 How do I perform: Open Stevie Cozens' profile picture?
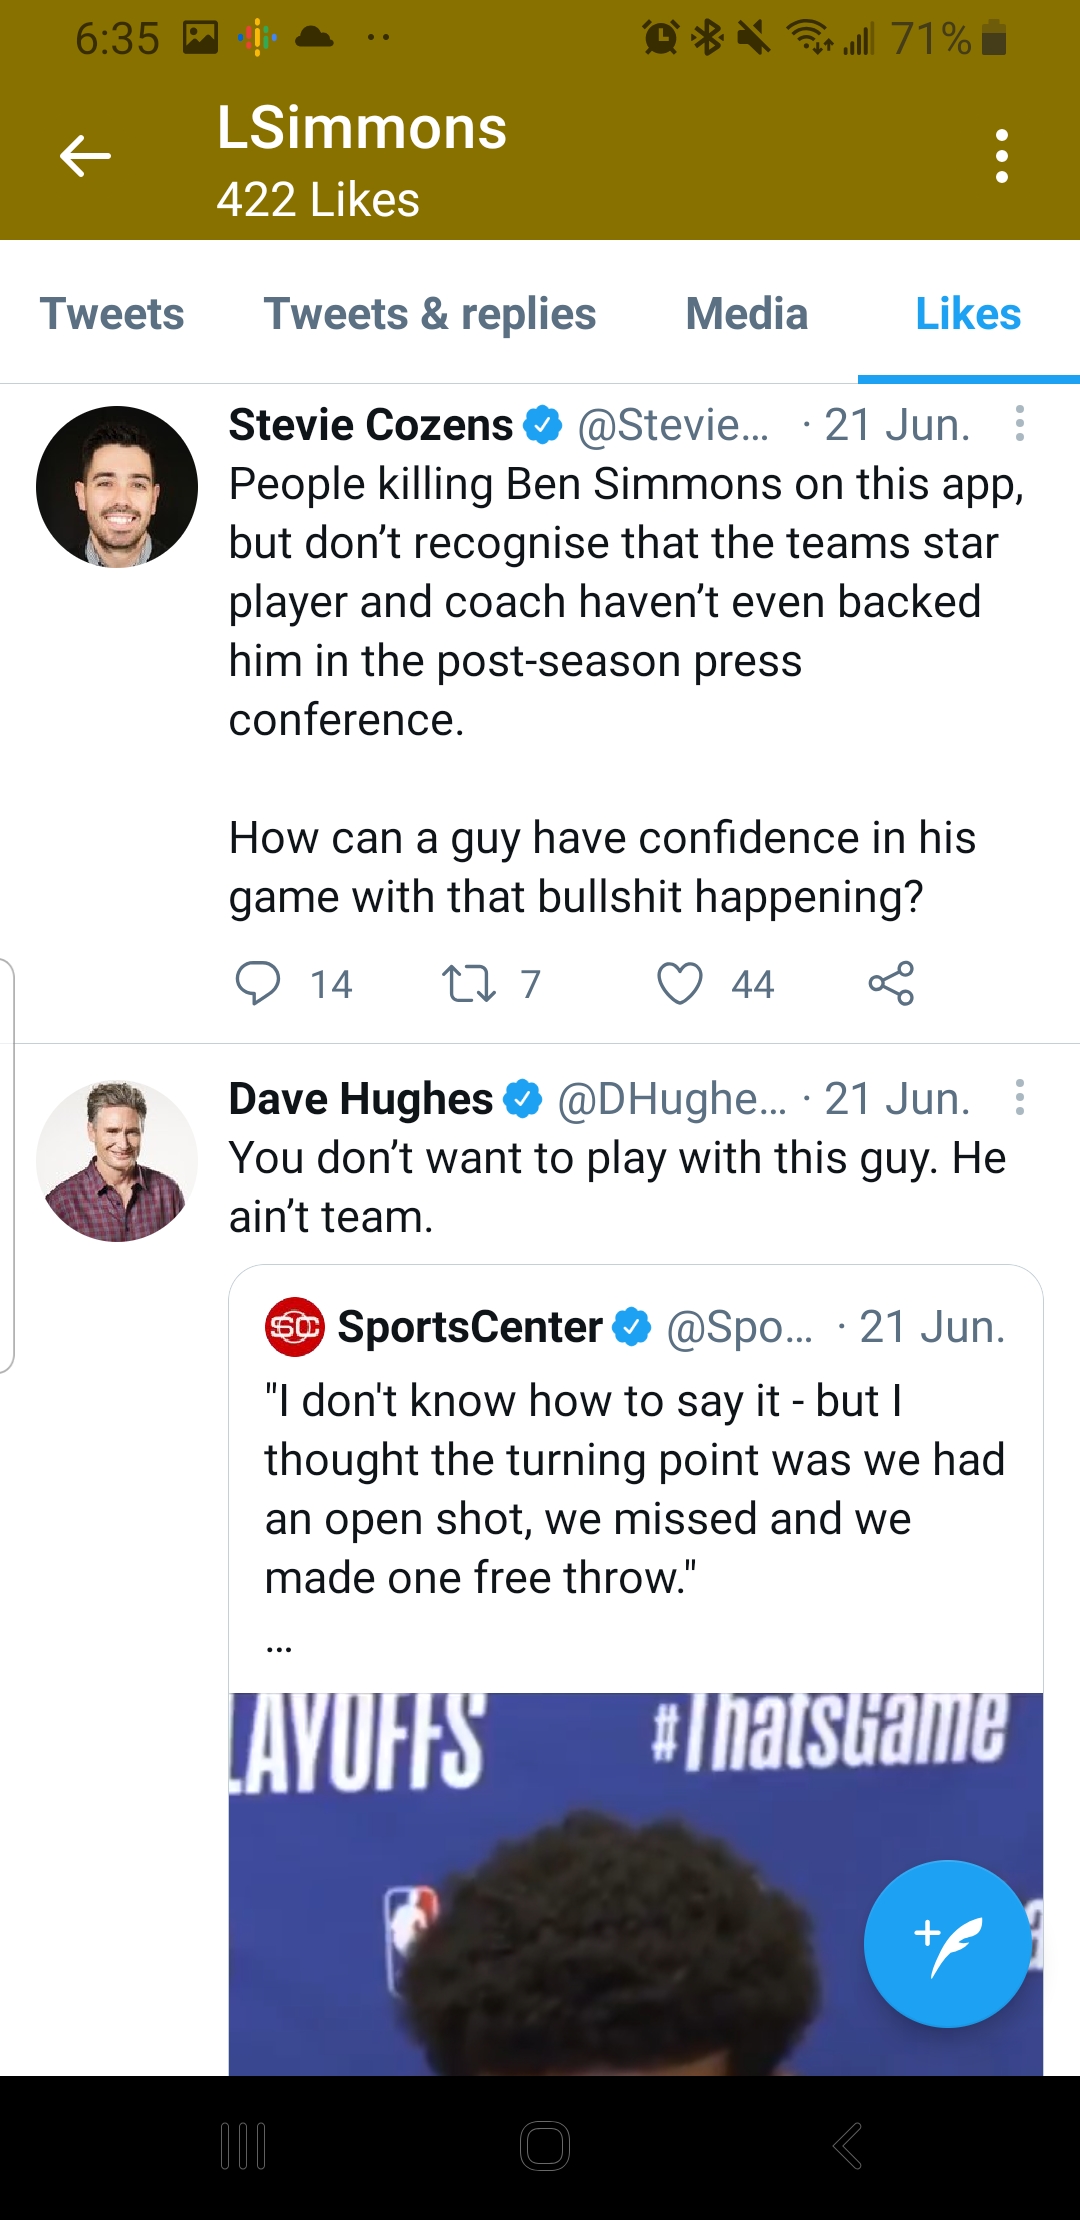(x=117, y=487)
